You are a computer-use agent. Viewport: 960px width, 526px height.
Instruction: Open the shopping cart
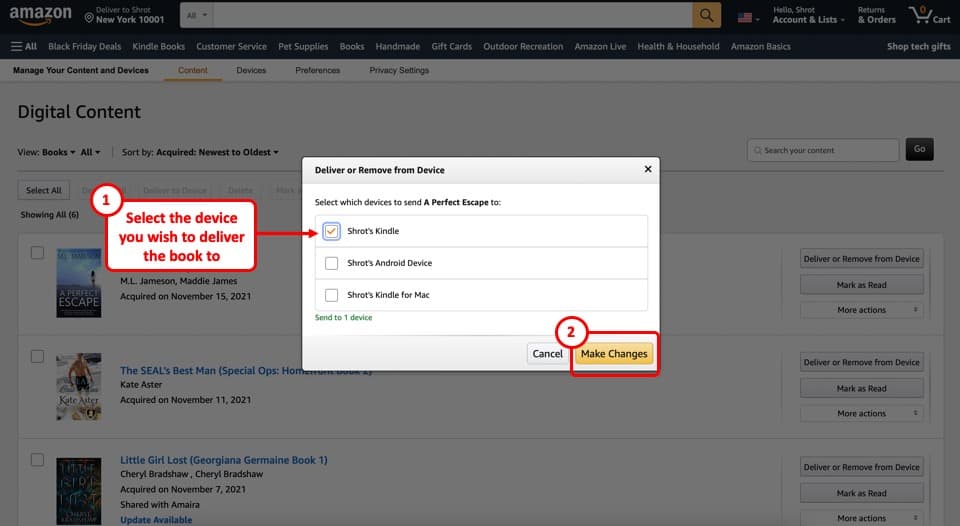click(x=929, y=15)
